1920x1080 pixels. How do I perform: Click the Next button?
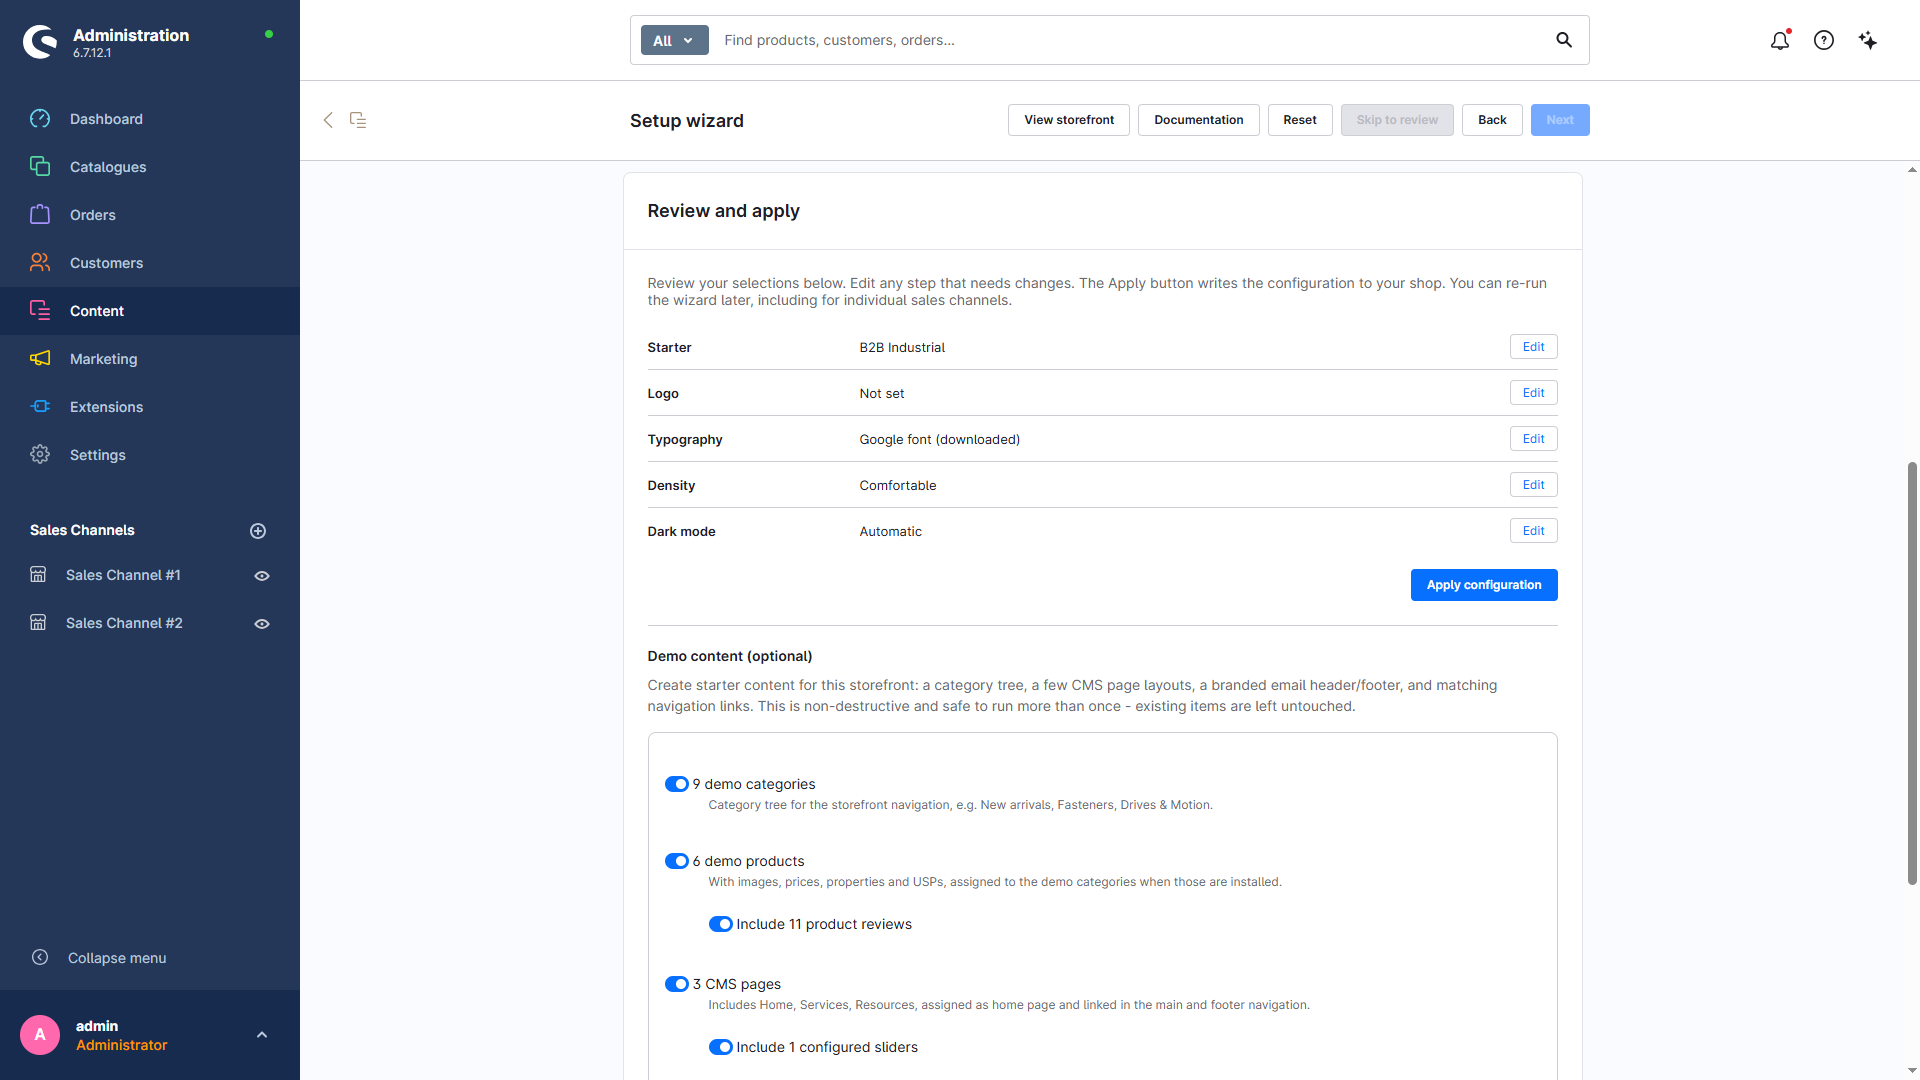pos(1560,120)
